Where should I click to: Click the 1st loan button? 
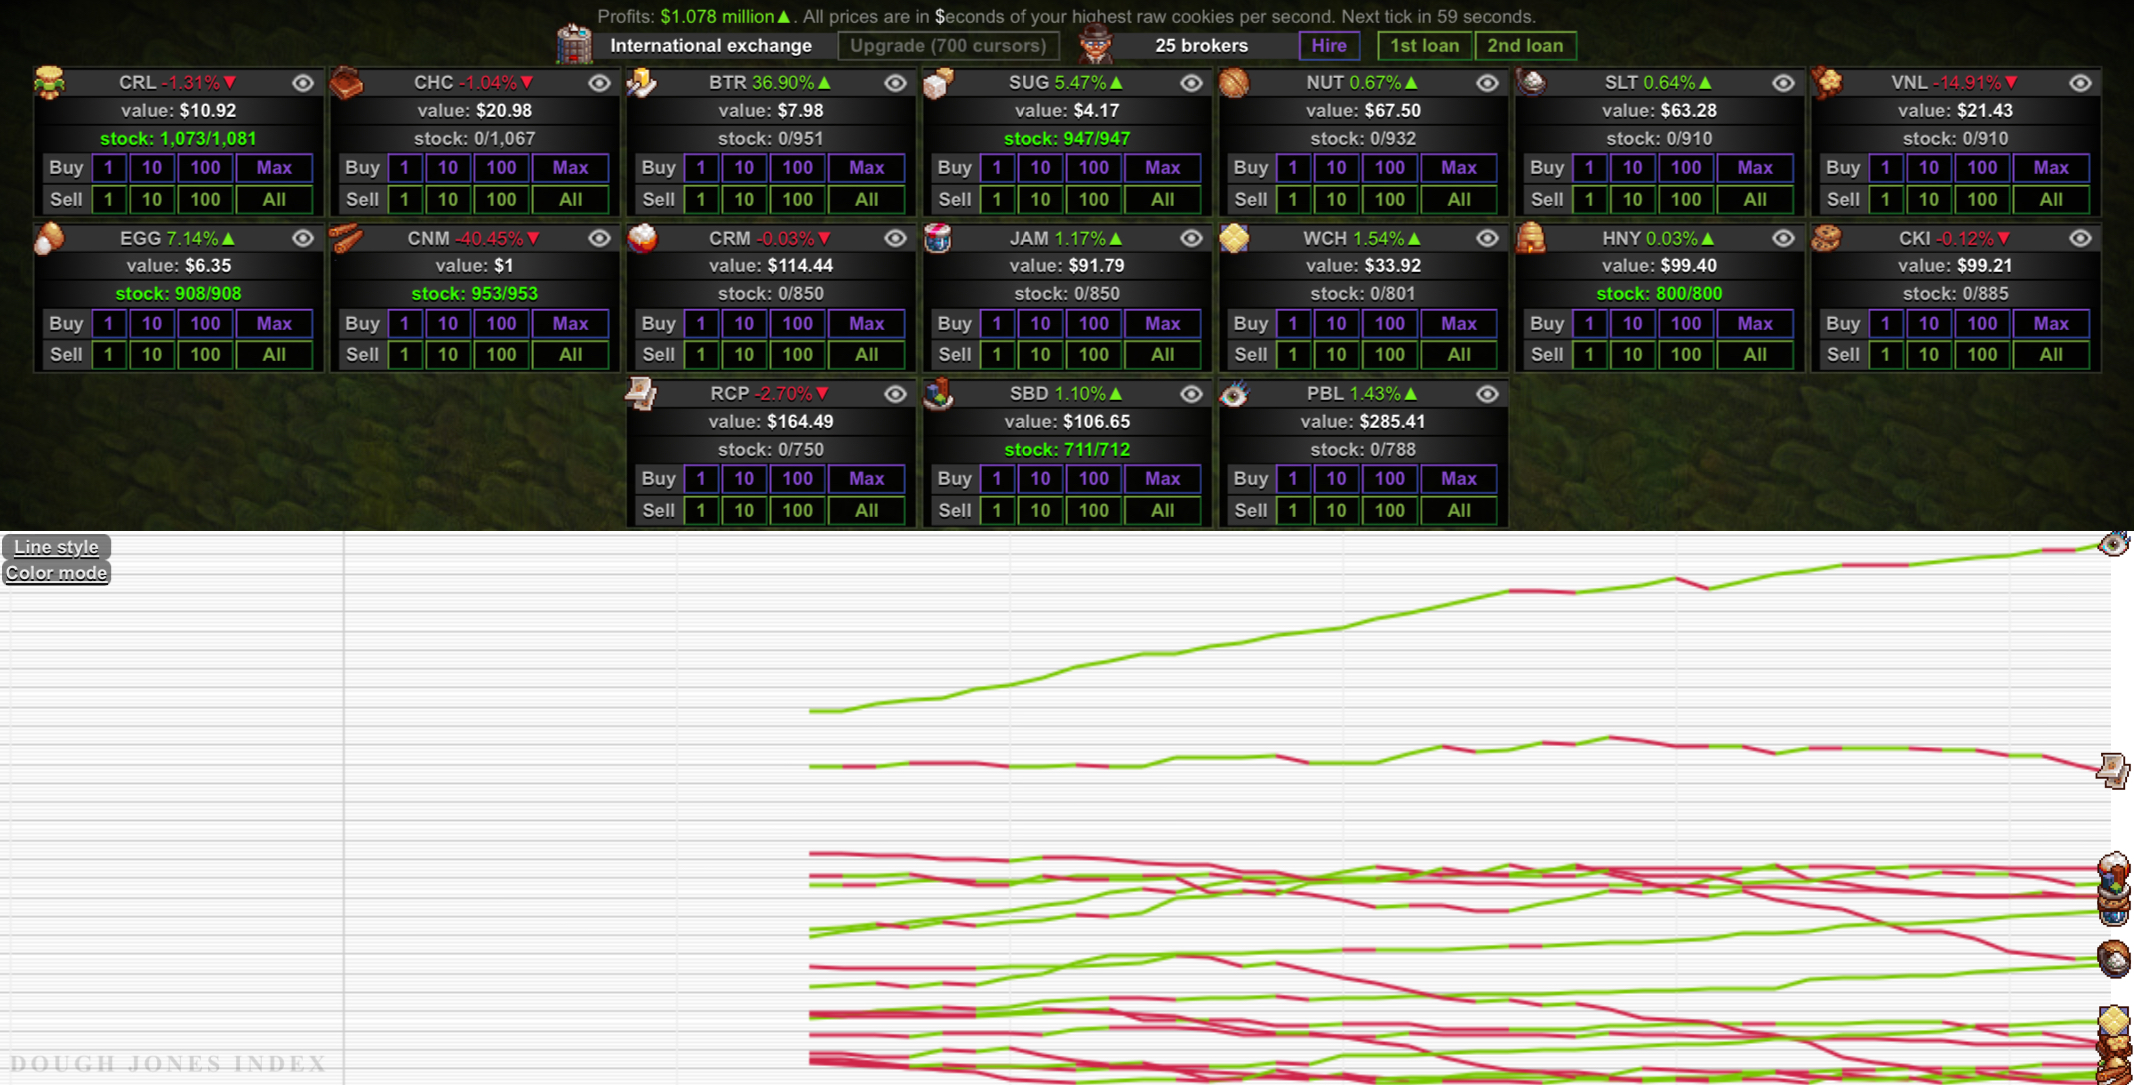1424,46
